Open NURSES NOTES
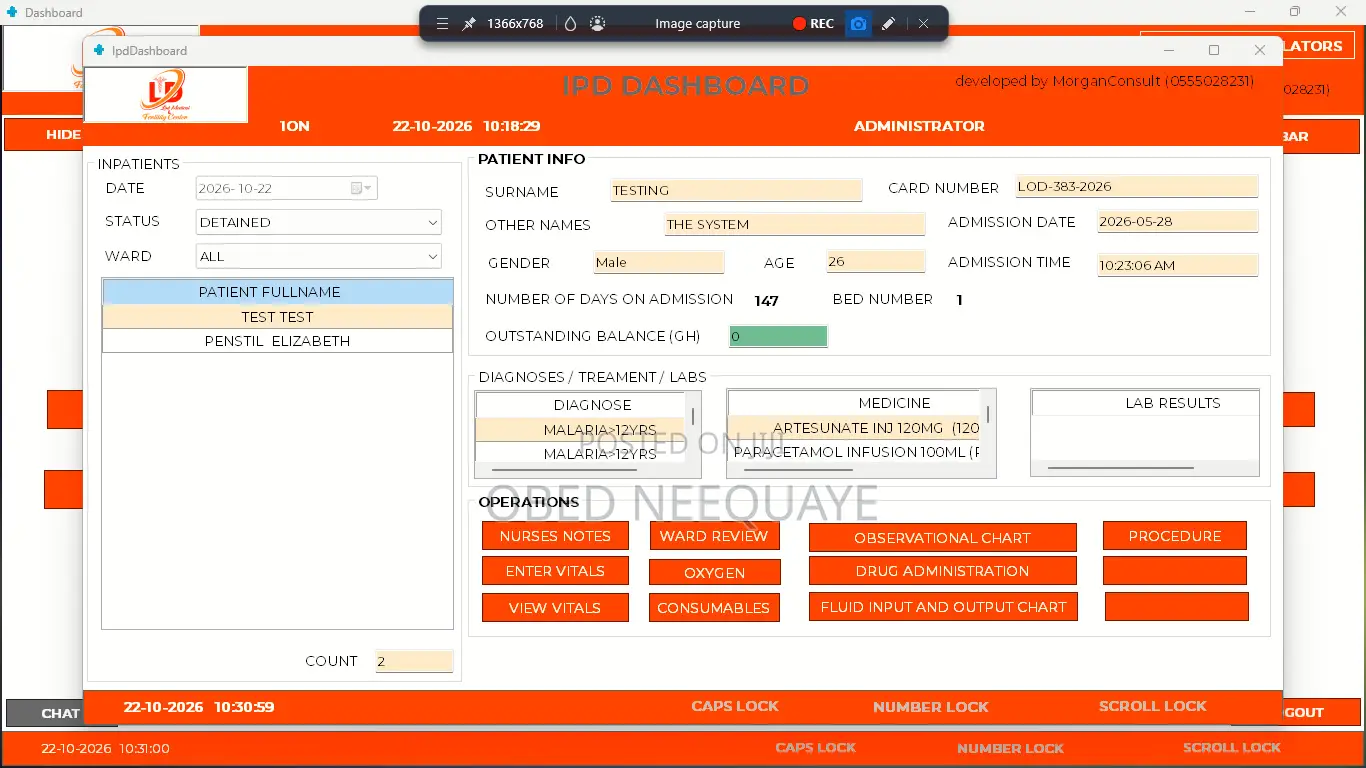Screen dimensions: 1366x768 click(x=555, y=536)
